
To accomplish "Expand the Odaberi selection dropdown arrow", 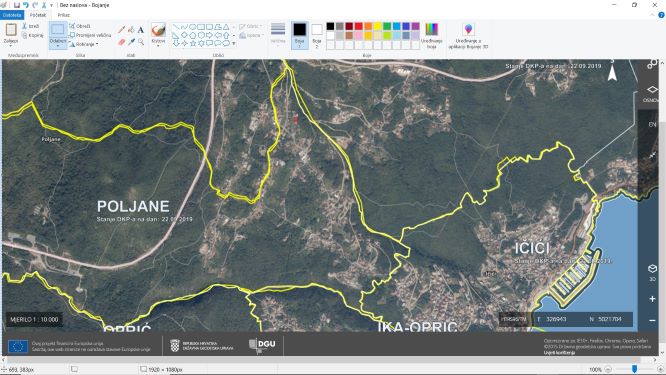I will click(58, 45).
